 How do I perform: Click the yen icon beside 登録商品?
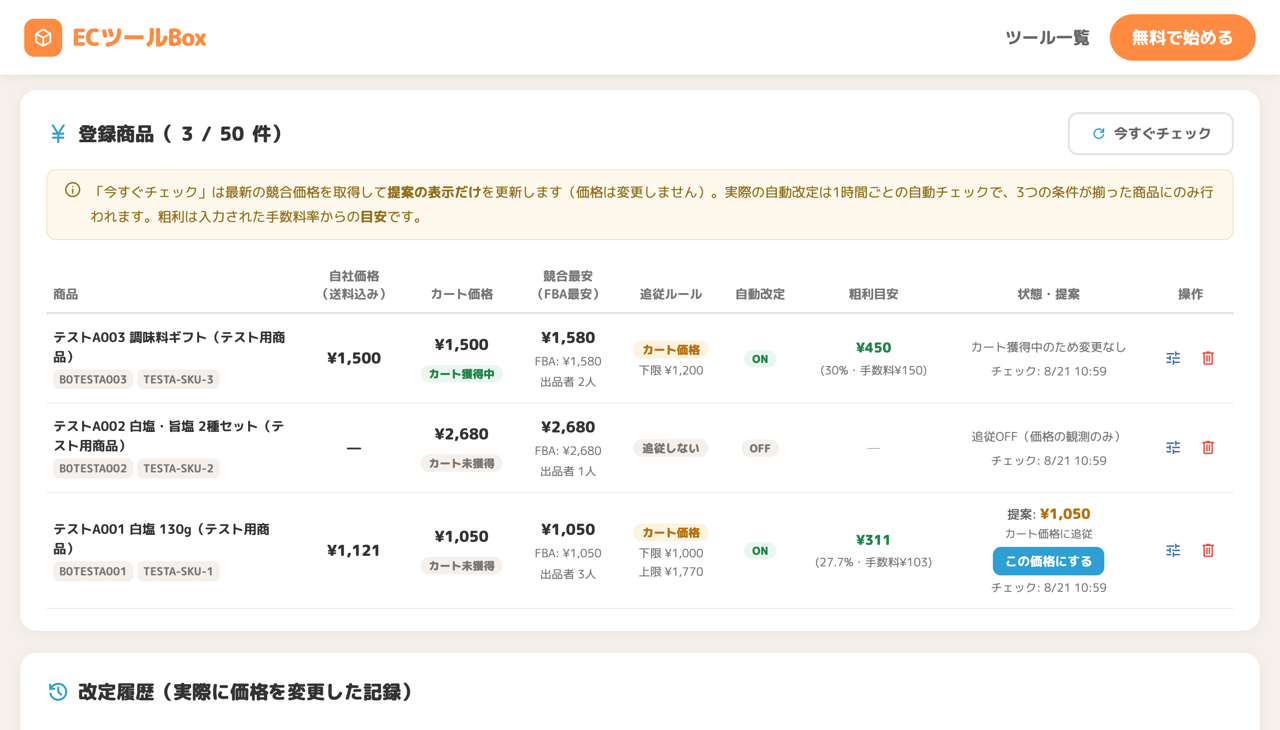(58, 134)
